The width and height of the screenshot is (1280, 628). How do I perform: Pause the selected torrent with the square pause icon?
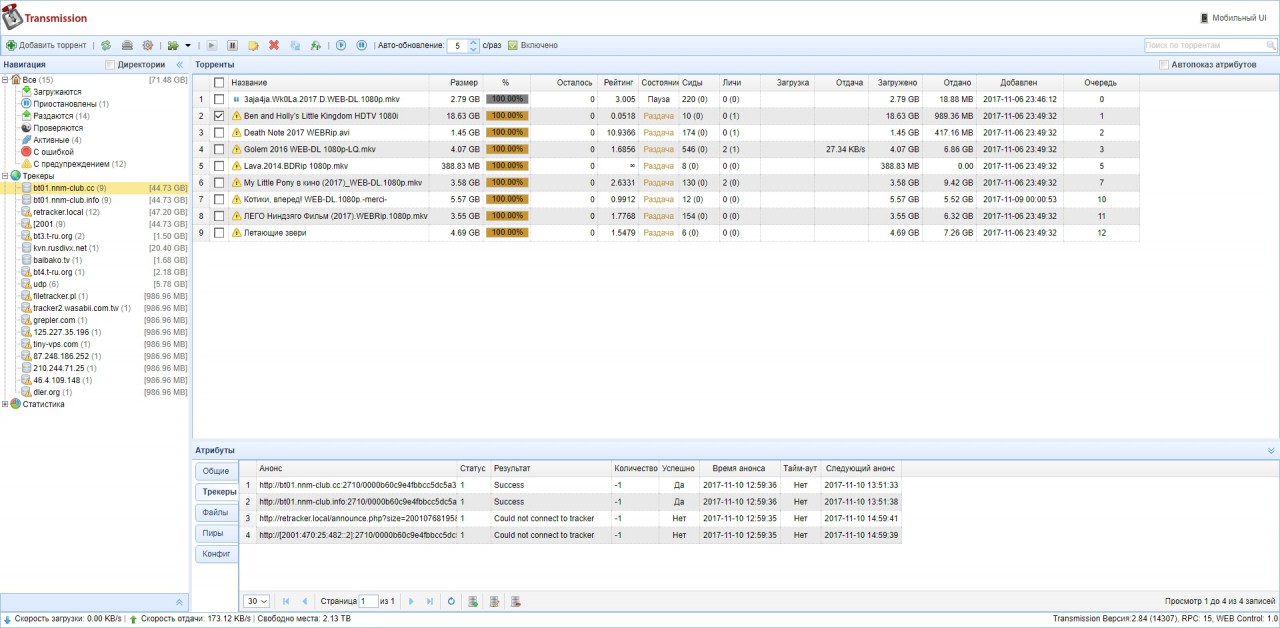click(233, 45)
